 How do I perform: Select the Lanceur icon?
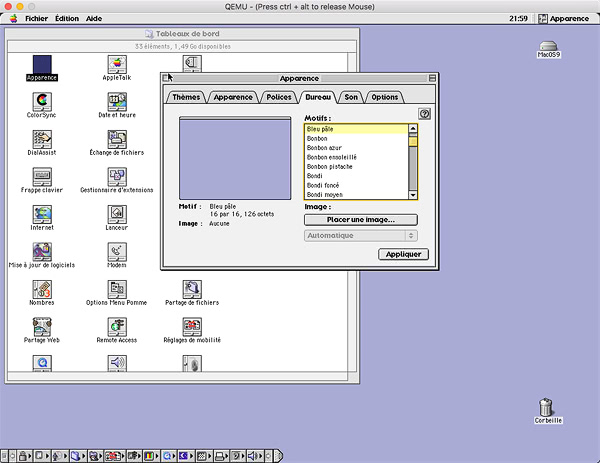click(x=117, y=218)
